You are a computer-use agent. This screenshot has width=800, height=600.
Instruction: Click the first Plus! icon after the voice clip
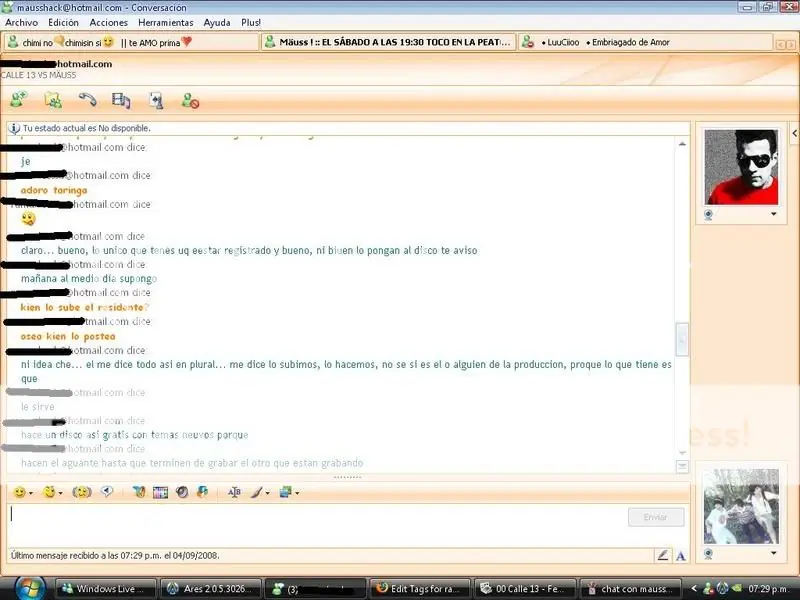[139, 492]
